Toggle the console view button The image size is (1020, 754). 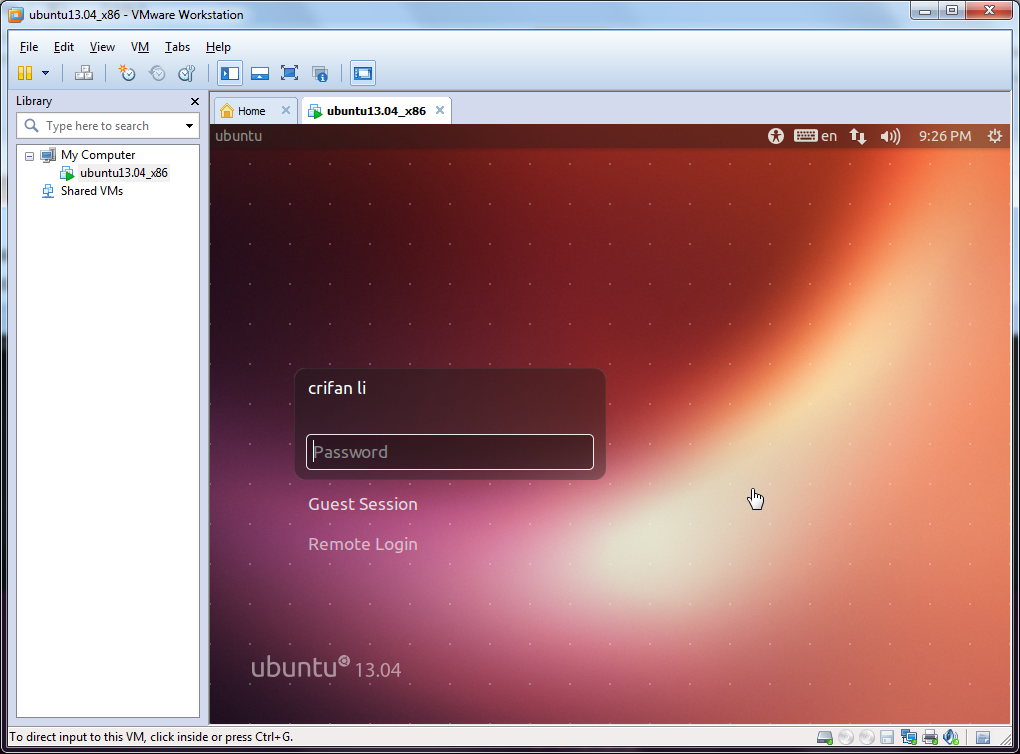tap(362, 73)
